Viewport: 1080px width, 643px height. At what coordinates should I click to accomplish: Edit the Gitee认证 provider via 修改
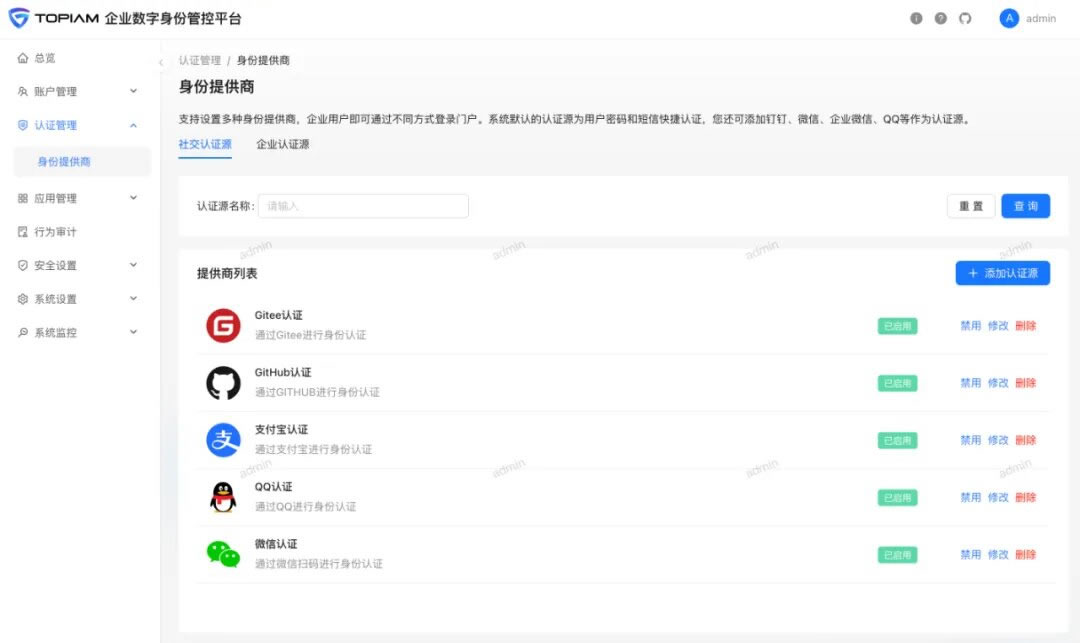(998, 326)
